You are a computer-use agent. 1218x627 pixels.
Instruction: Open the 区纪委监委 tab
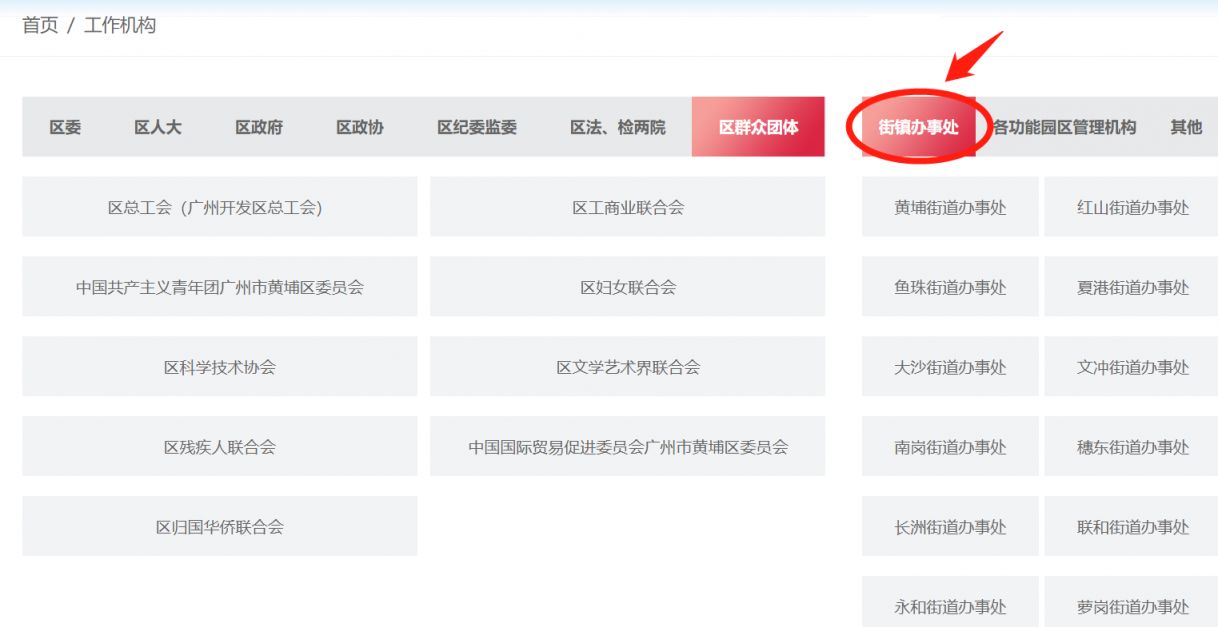pyautogui.click(x=477, y=127)
